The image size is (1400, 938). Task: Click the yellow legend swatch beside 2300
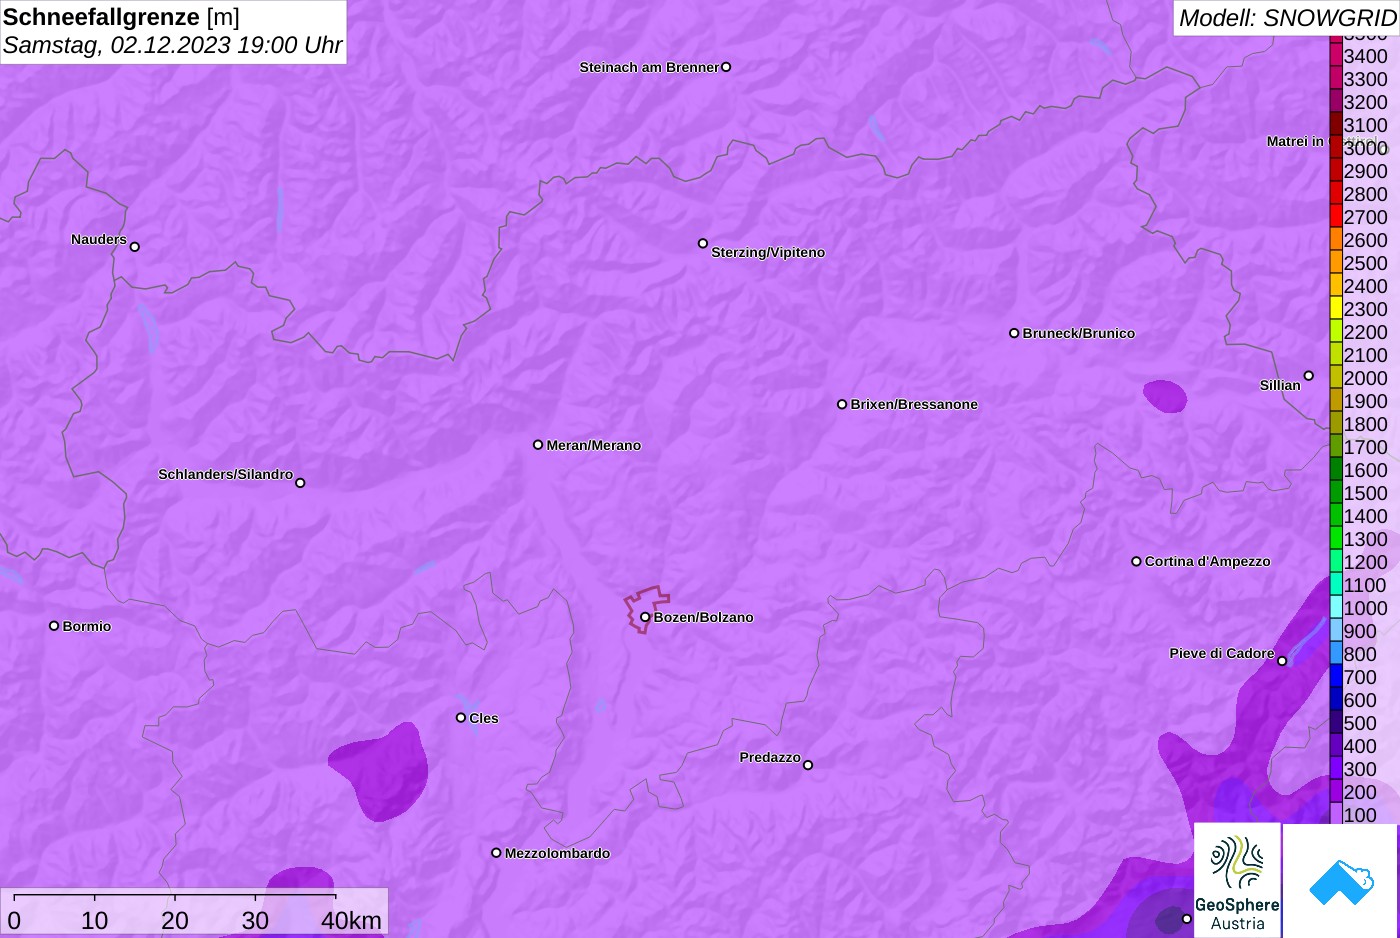pyautogui.click(x=1336, y=309)
